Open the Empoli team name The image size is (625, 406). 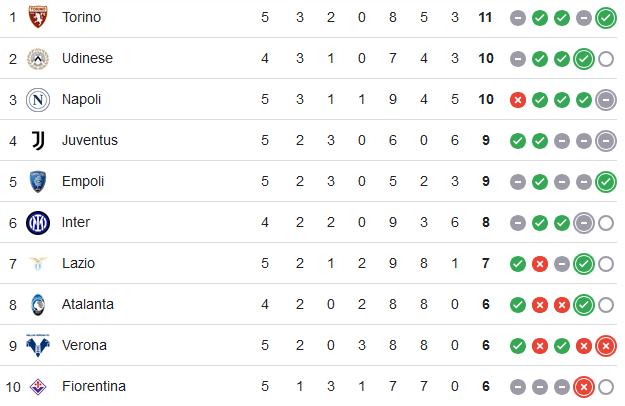coord(83,181)
